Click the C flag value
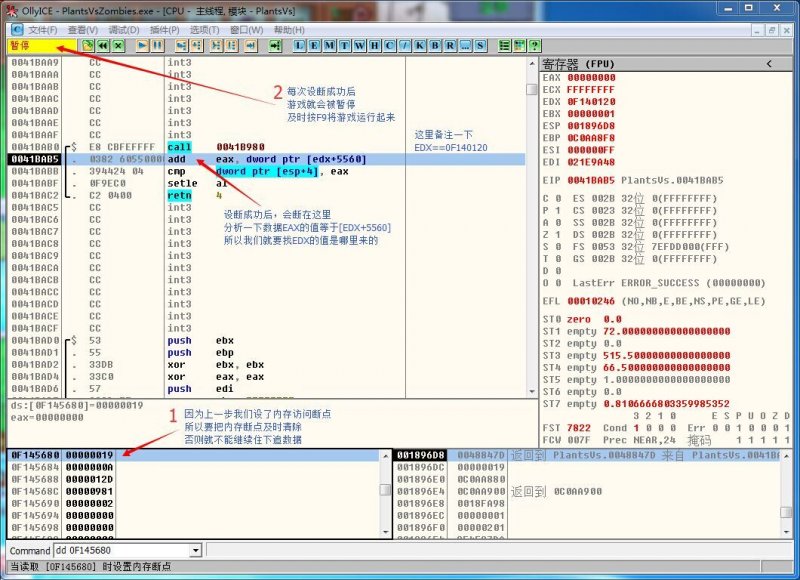Image resolution: width=800 pixels, height=580 pixels. tap(558, 198)
